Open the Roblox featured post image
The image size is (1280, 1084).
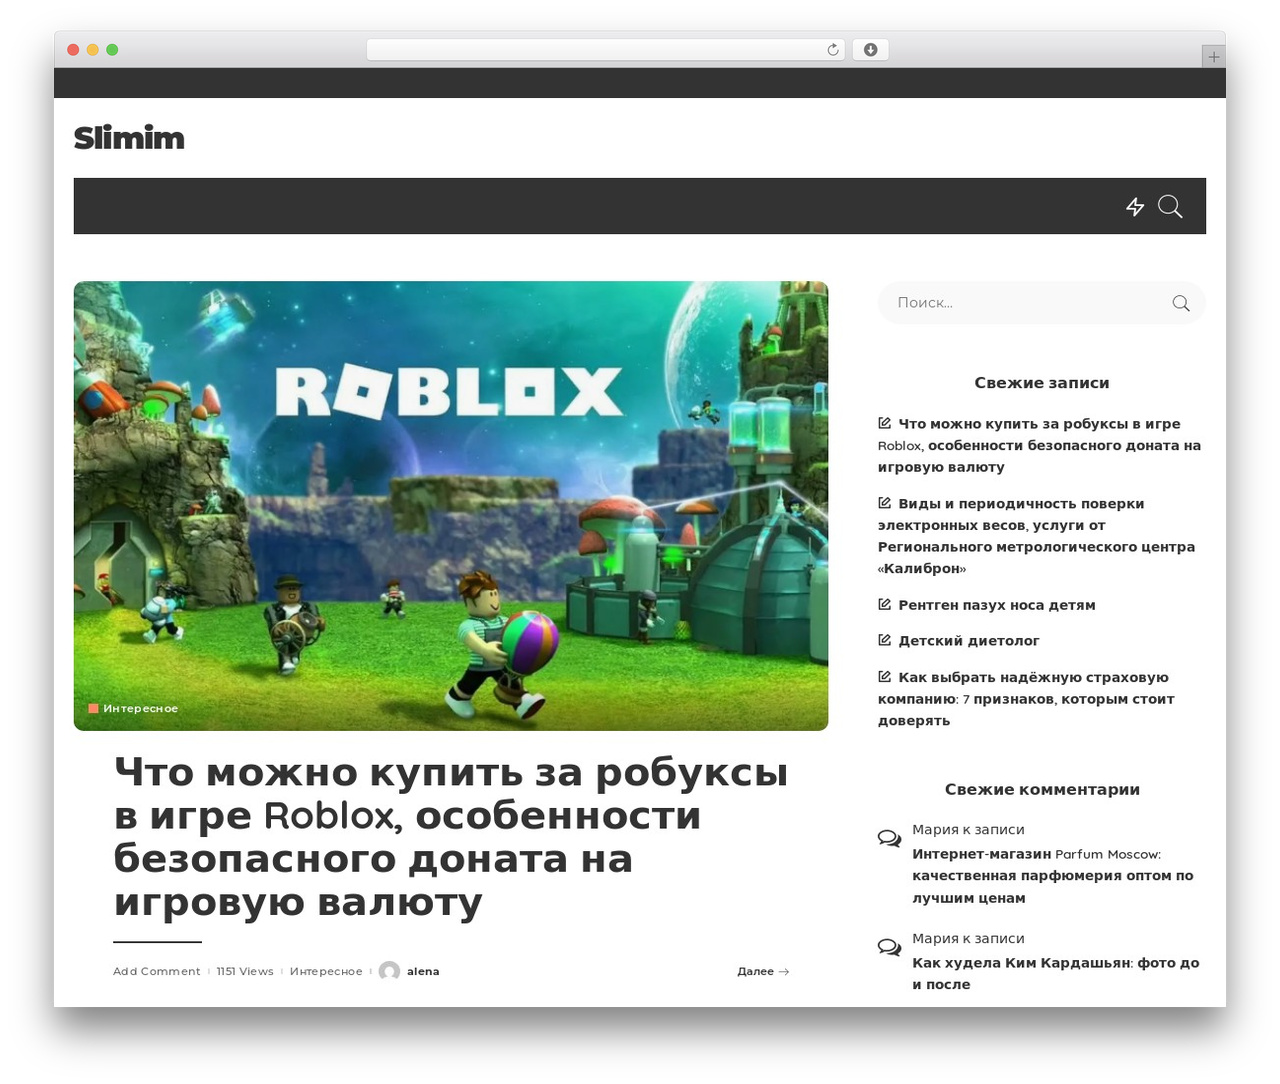click(451, 506)
